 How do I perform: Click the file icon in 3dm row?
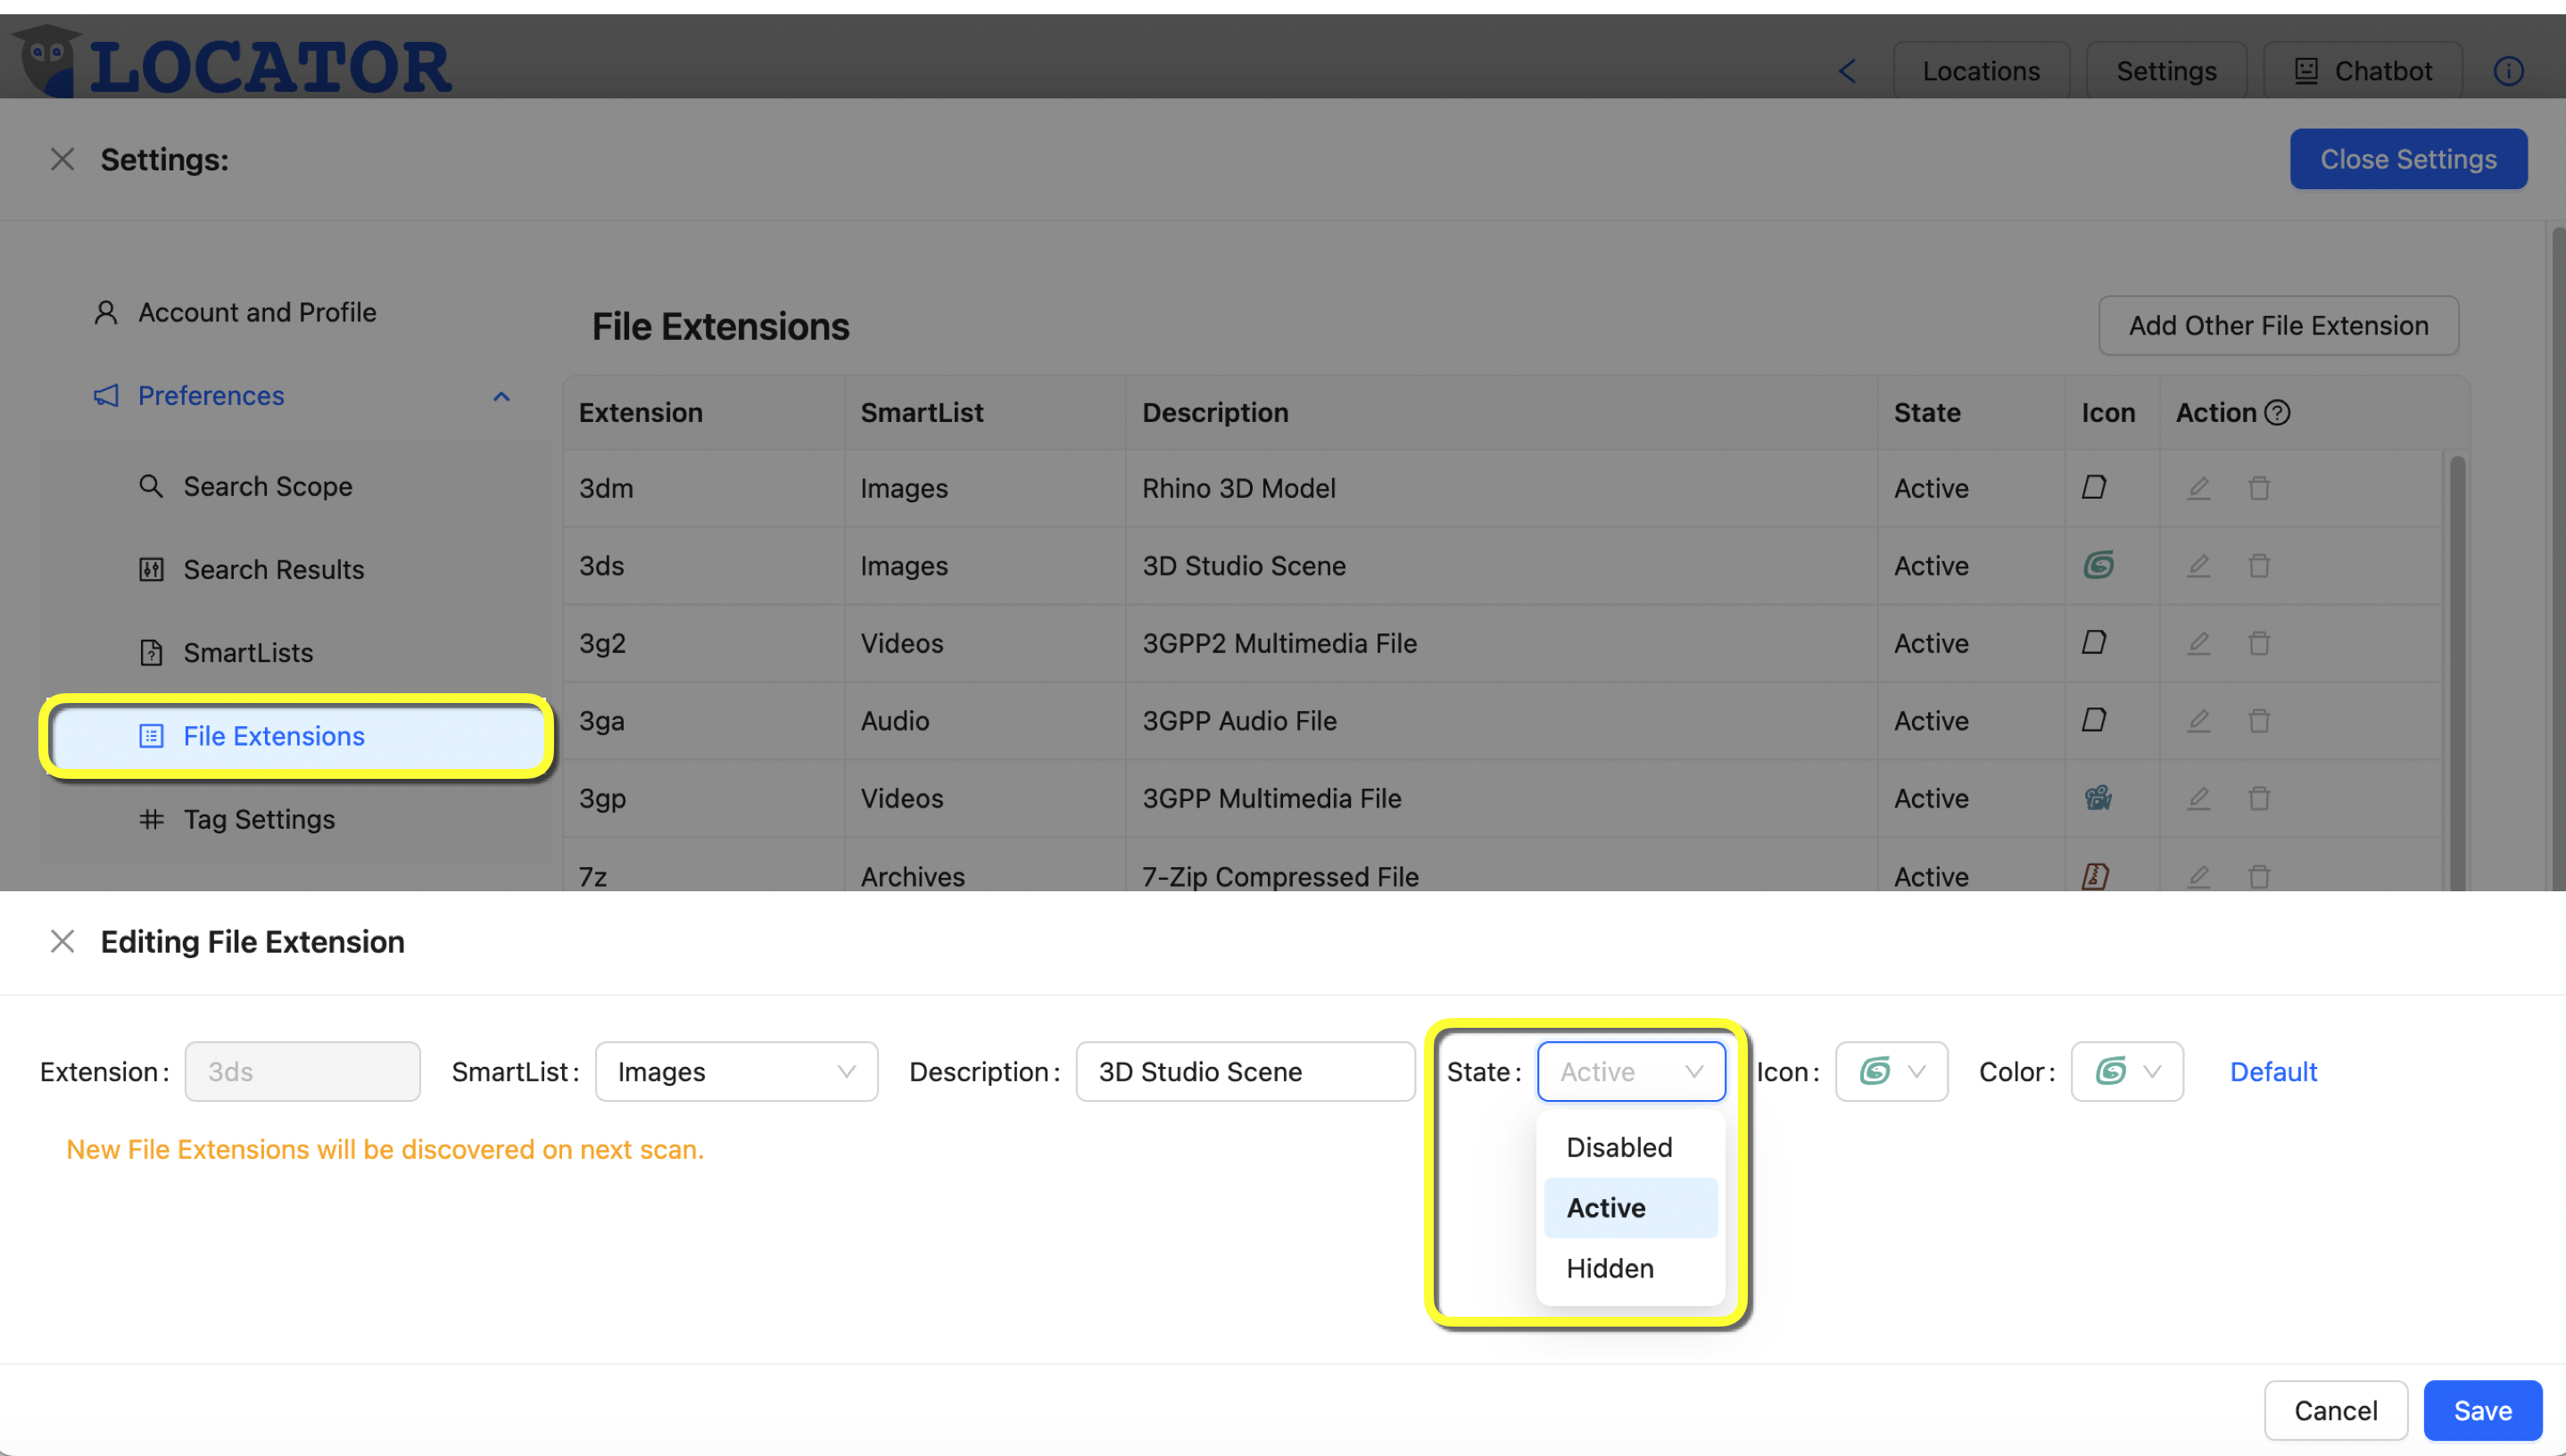(2094, 488)
